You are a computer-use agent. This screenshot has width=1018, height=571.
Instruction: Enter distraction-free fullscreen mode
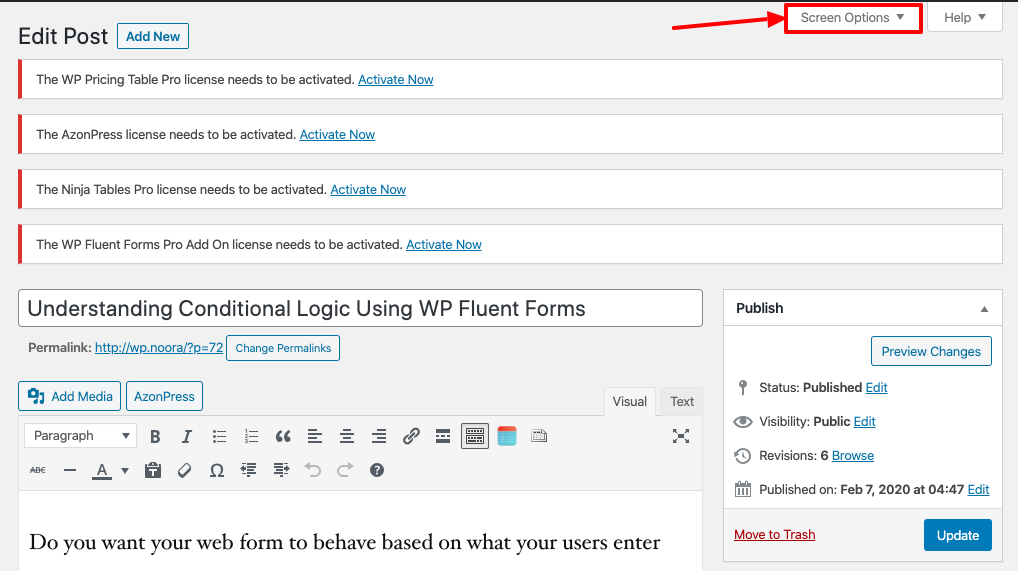pyautogui.click(x=681, y=436)
